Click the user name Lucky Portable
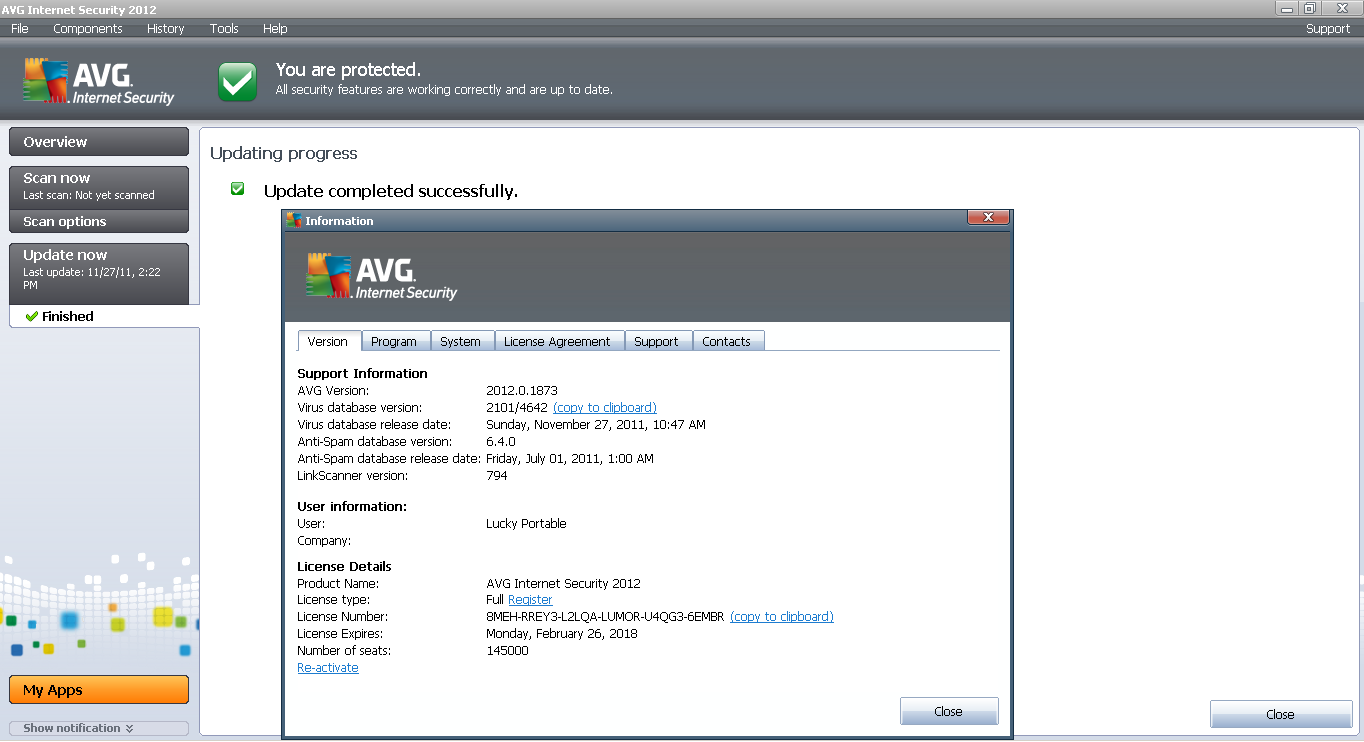 coord(526,524)
